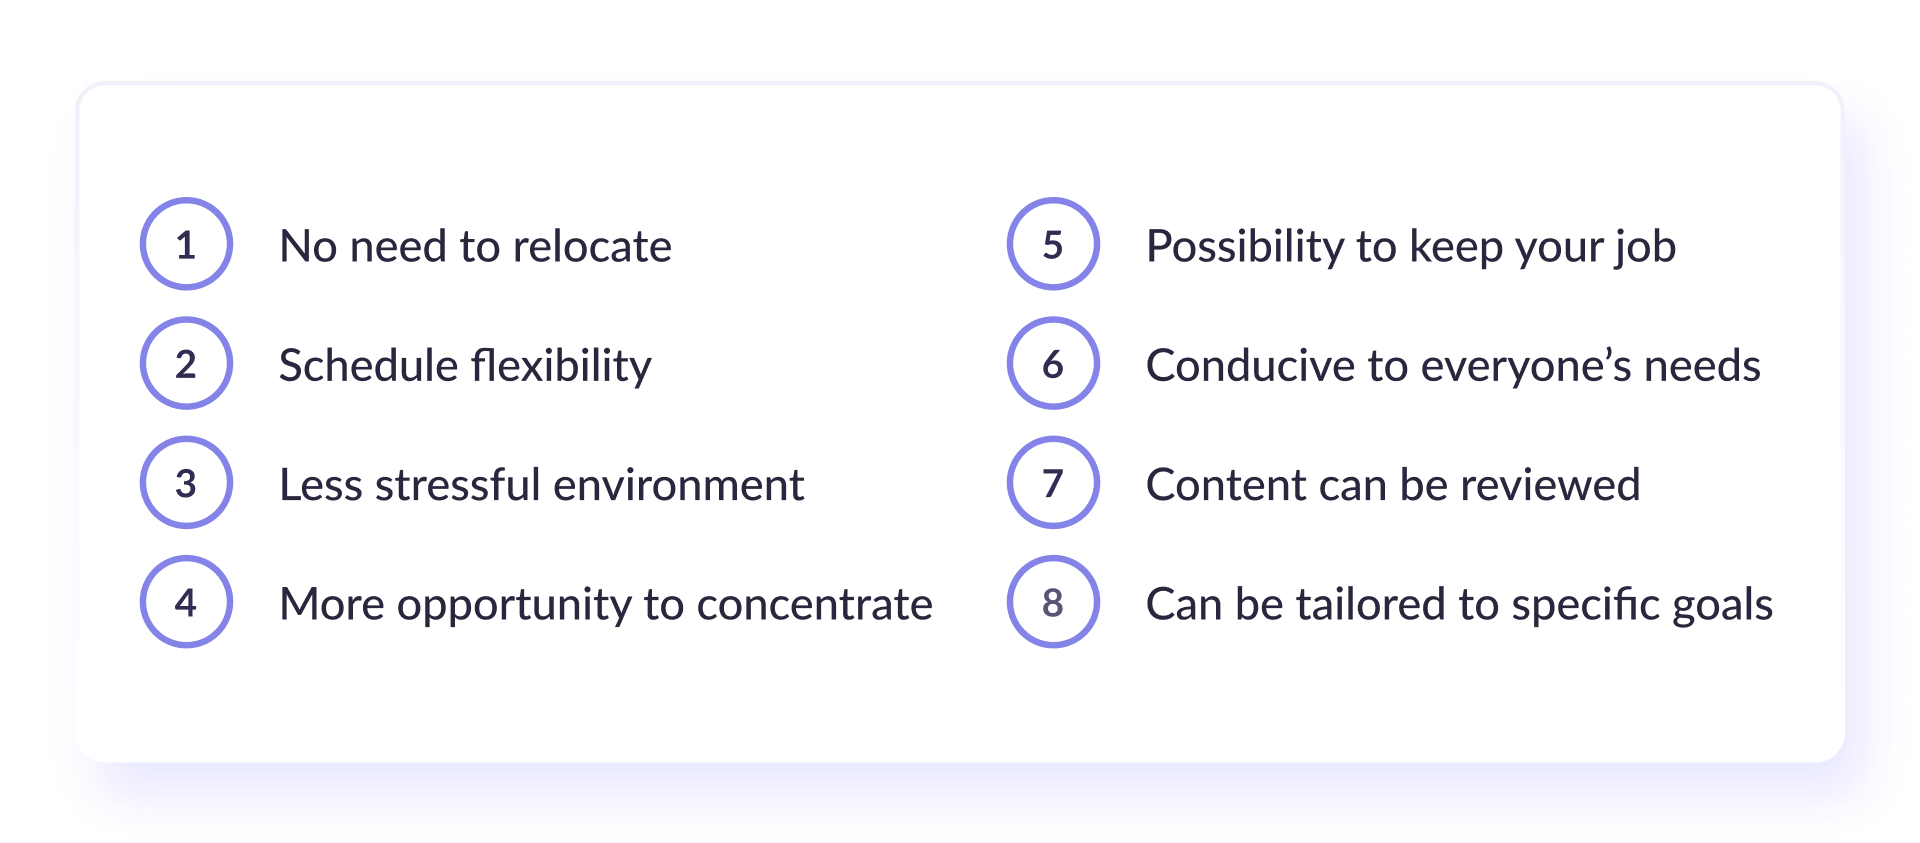Click the word "relocate" in item one
This screenshot has height=843, width=1920.
tap(592, 246)
